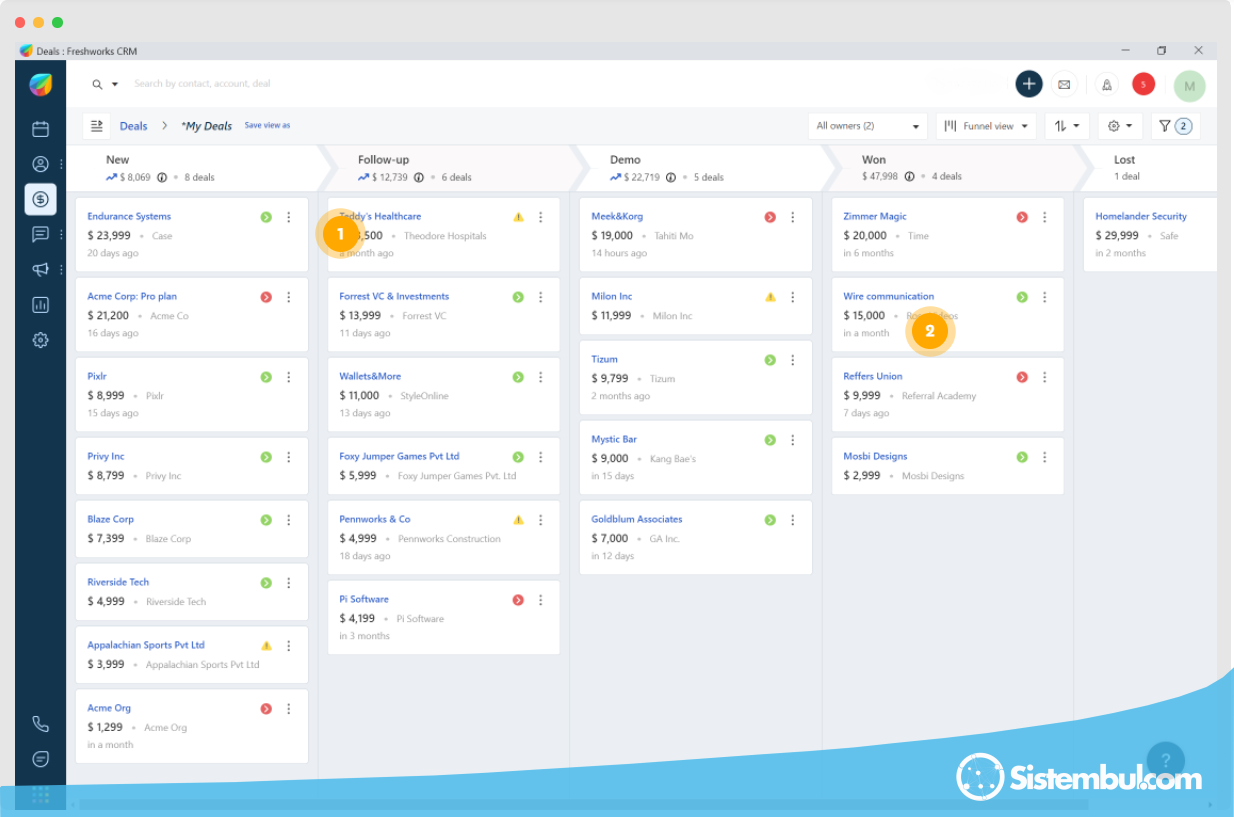Select the Follow-up stage header

[448, 168]
